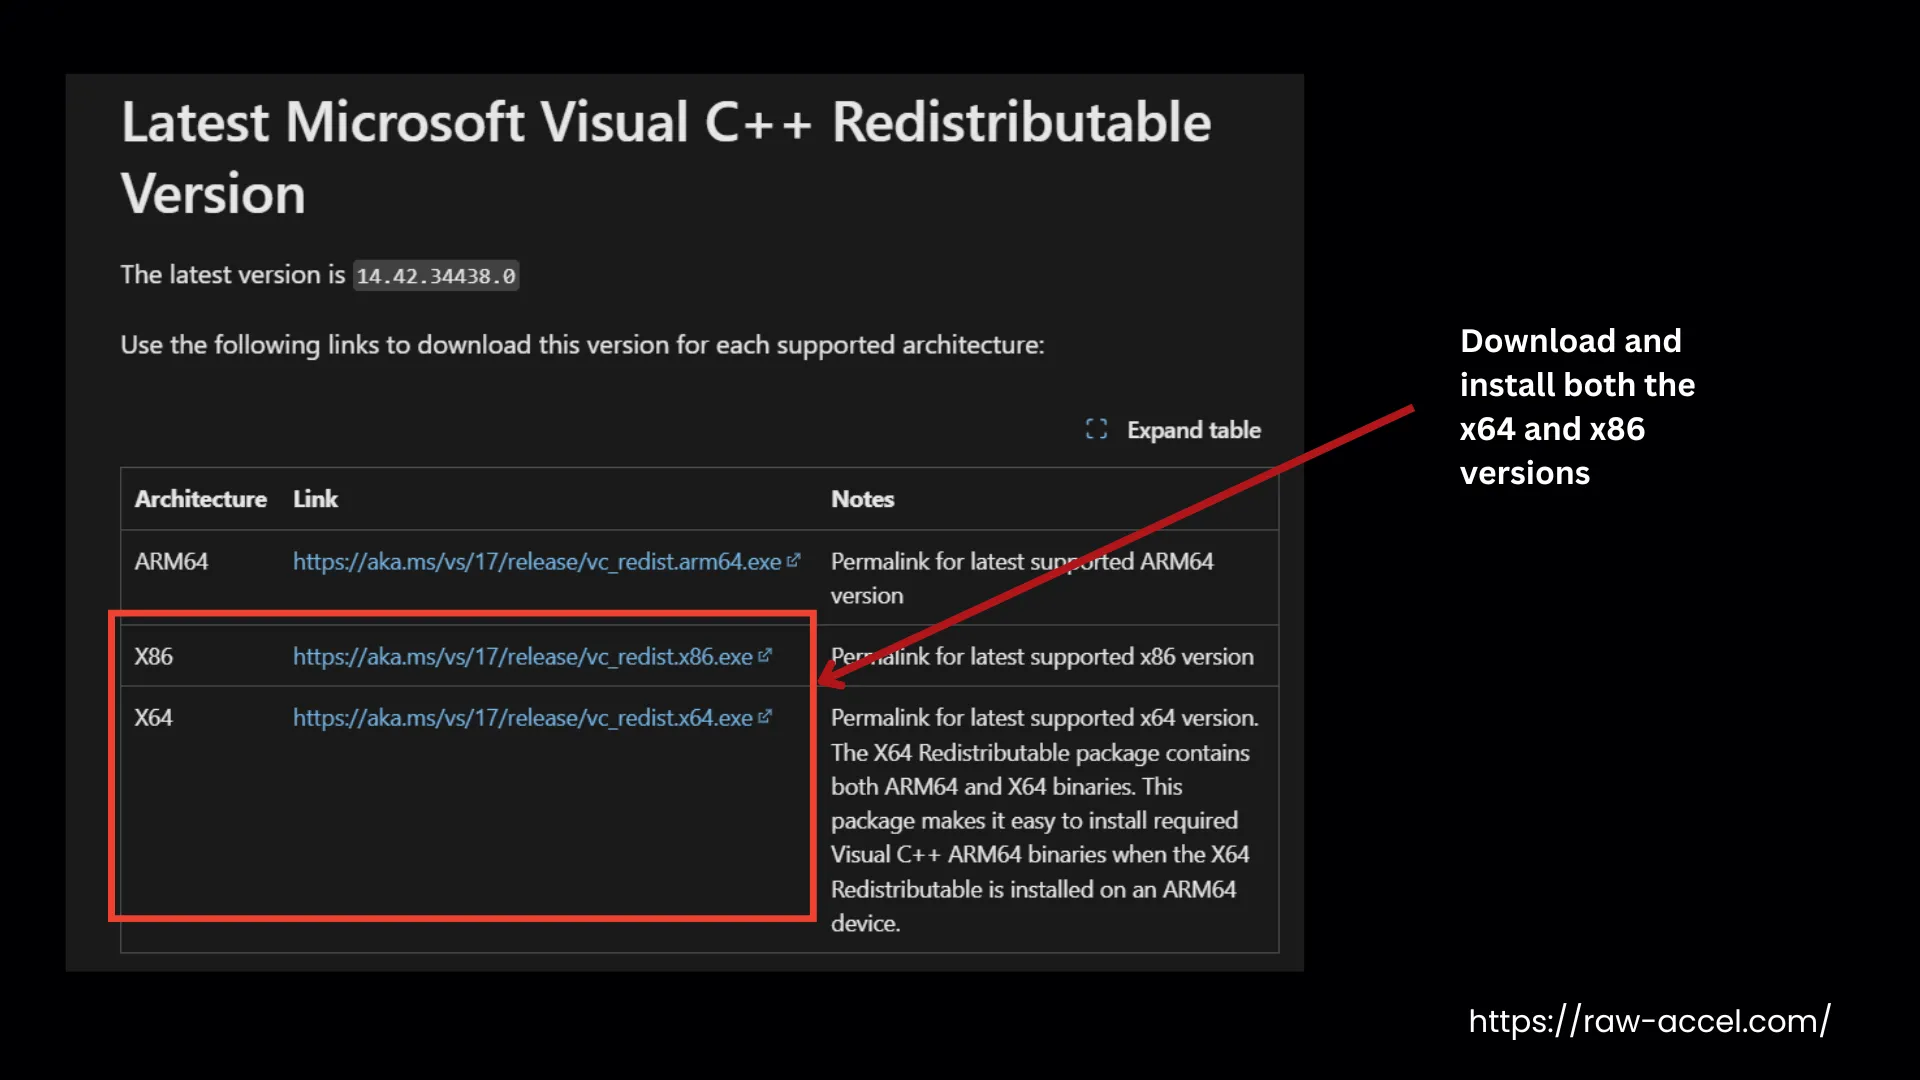Click the 'Latest Microsoft Visual C++ Redistributable Version' heading
Screen dimensions: 1920x1080
coord(666,158)
